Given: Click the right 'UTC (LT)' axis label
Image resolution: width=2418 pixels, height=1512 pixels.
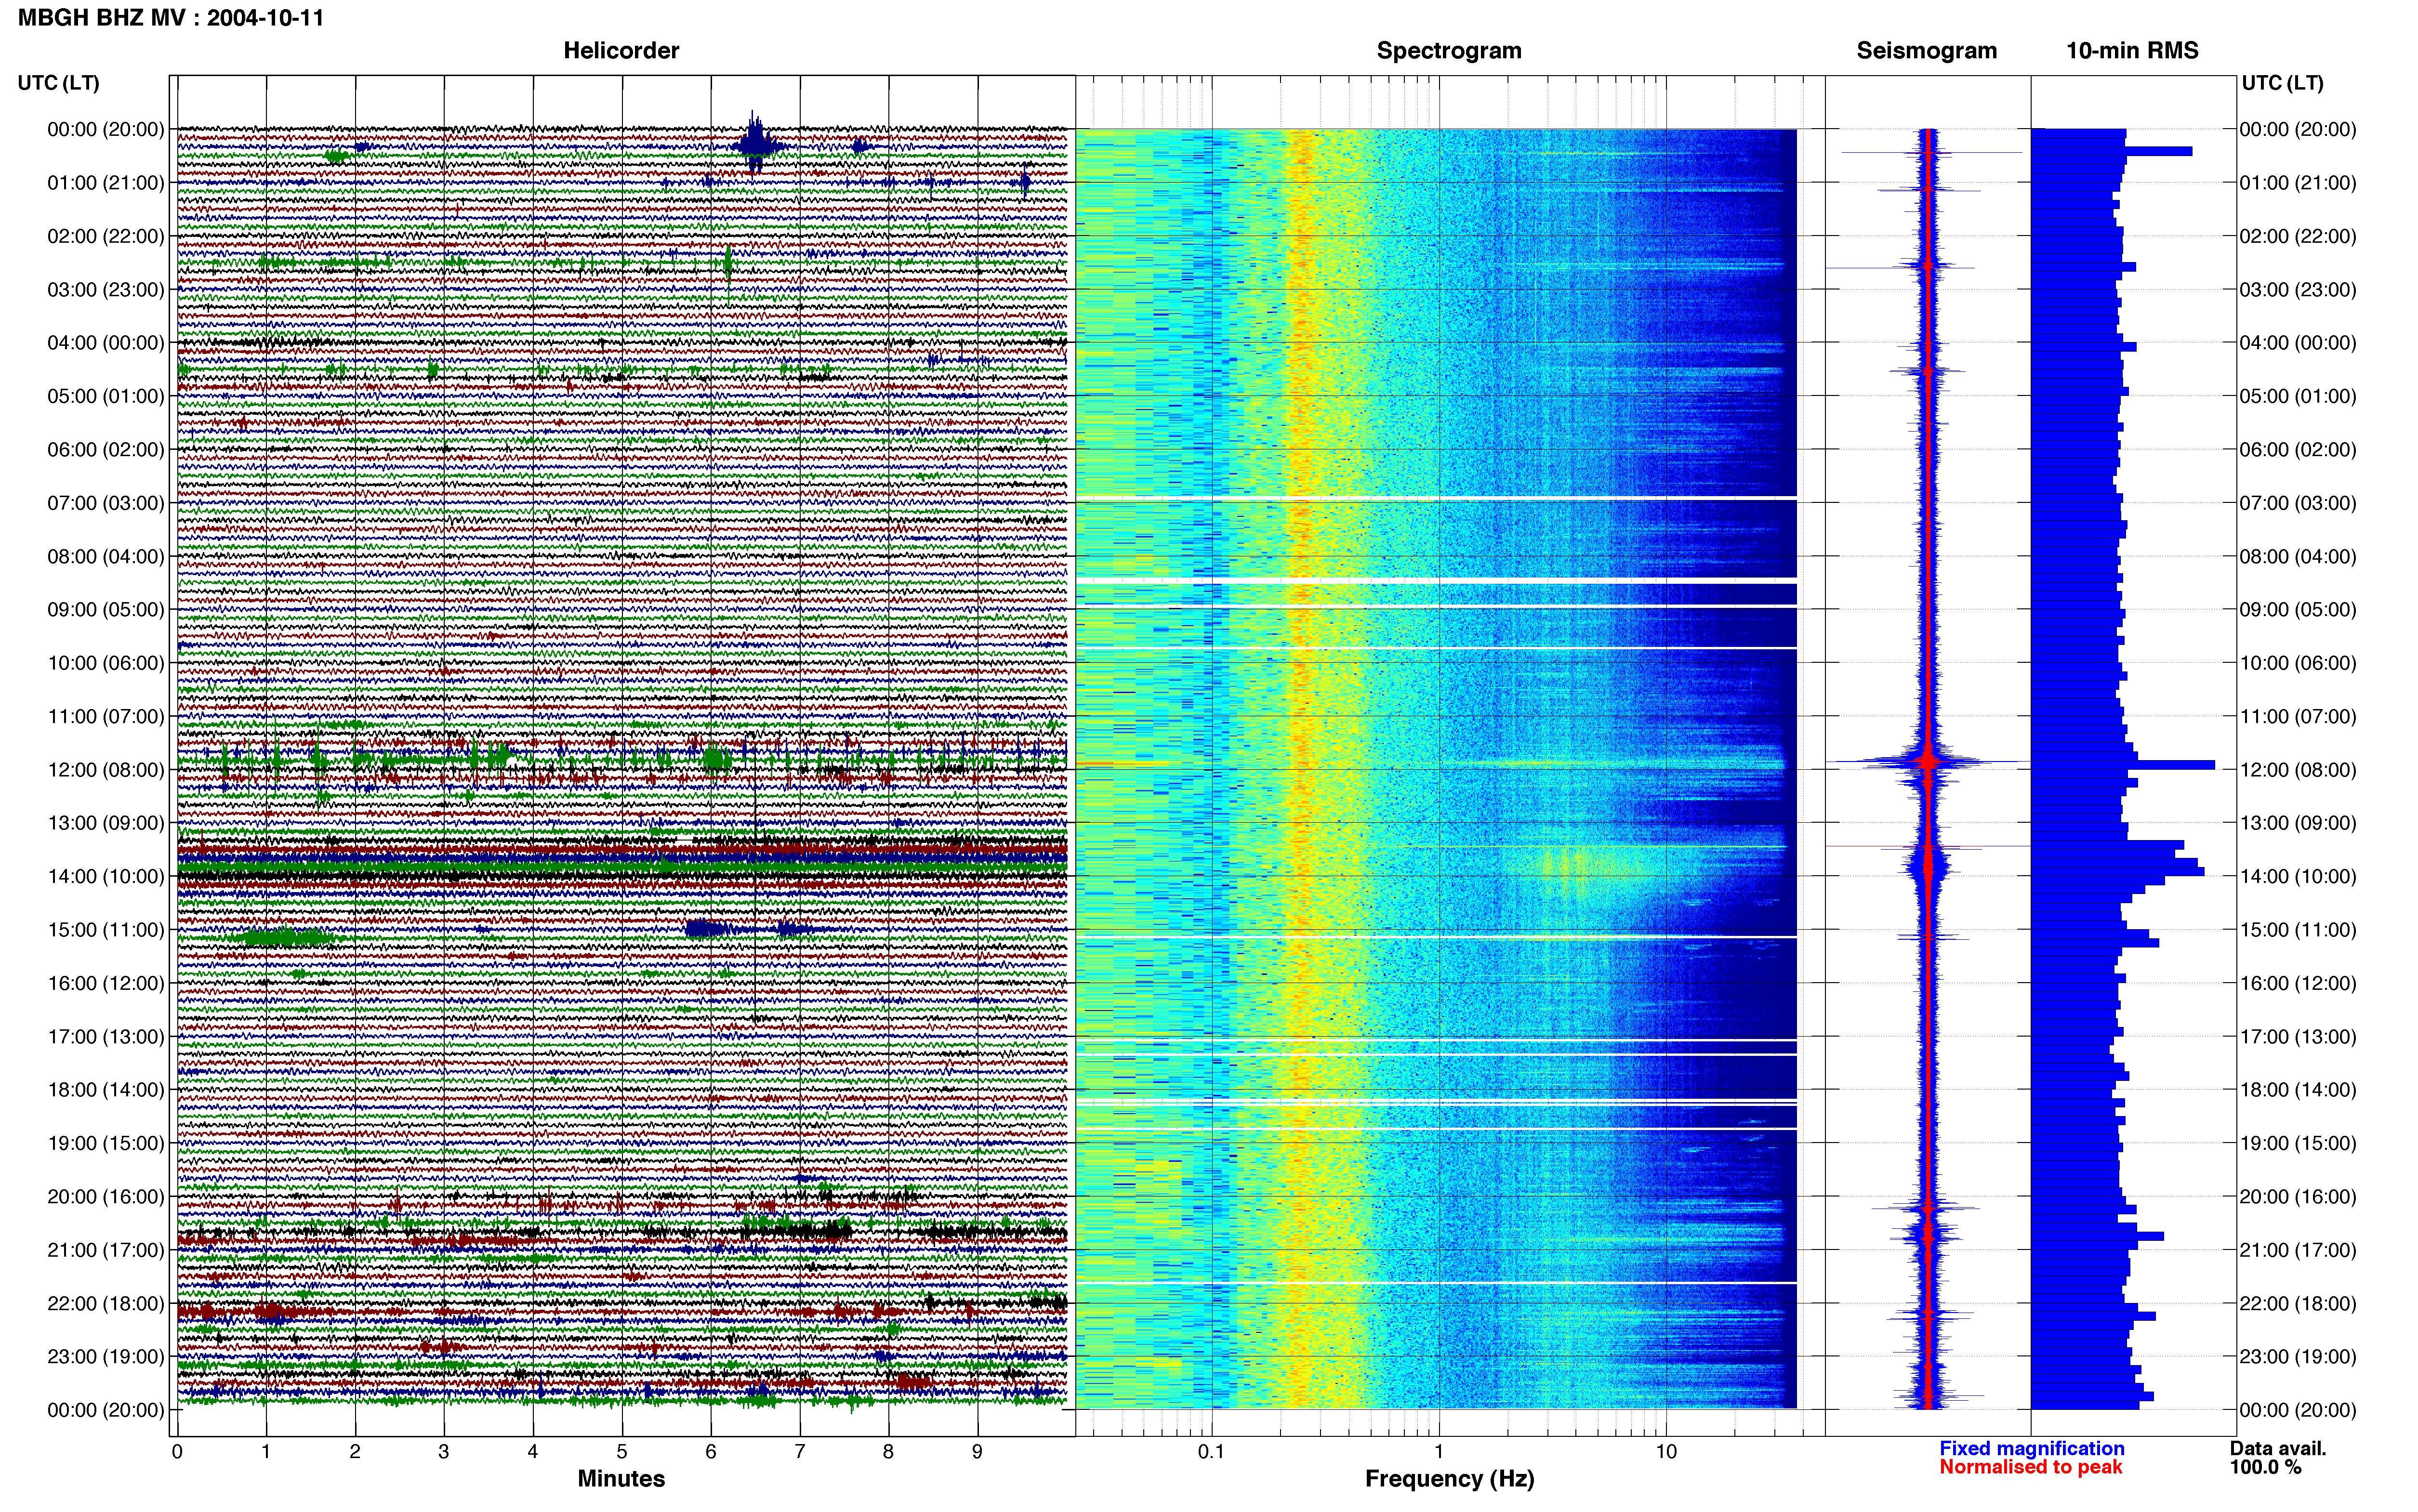Looking at the screenshot, I should point(2282,83).
